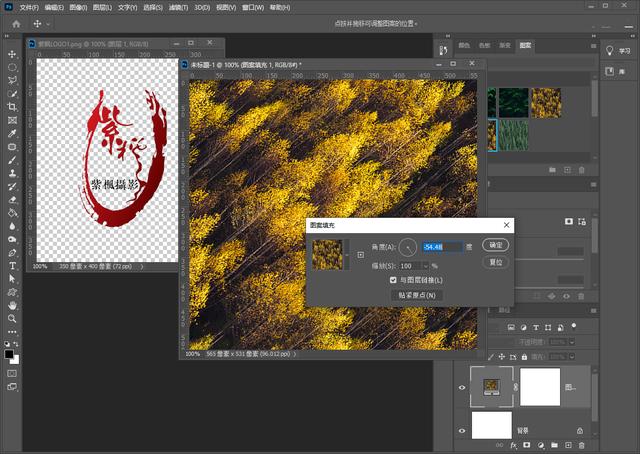The image size is (640, 454).
Task: Hide the pattern fill layer eye
Action: click(462, 388)
